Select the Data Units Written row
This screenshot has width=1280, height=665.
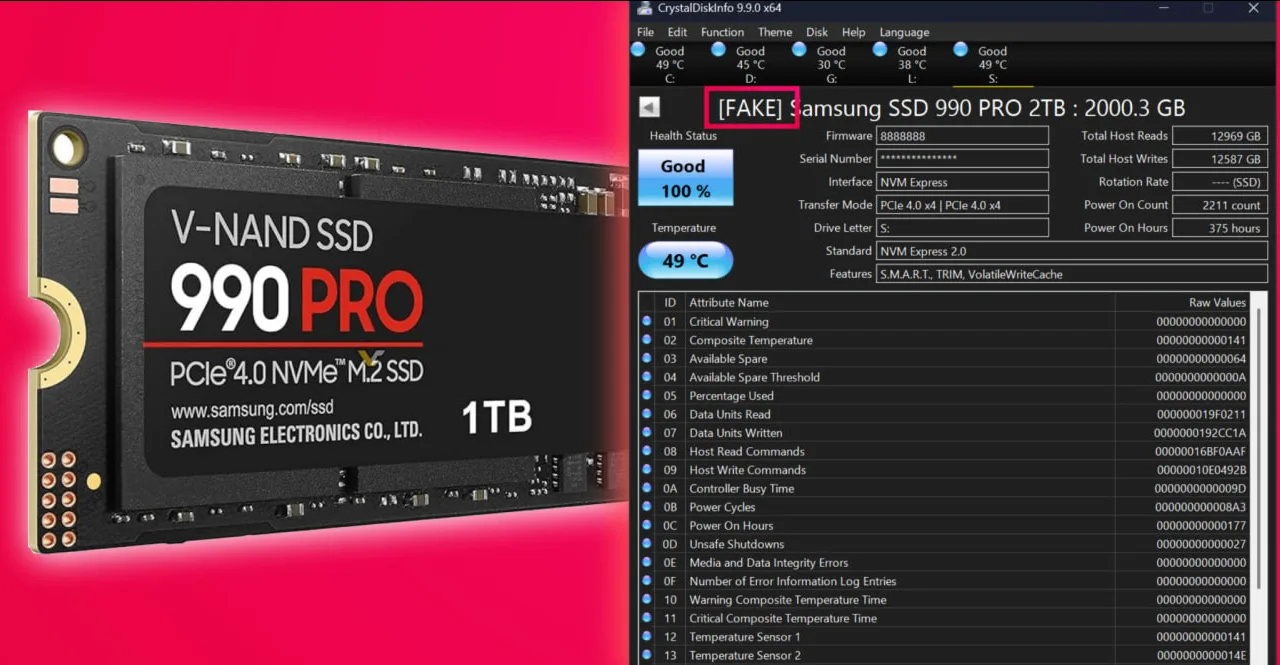[945, 433]
